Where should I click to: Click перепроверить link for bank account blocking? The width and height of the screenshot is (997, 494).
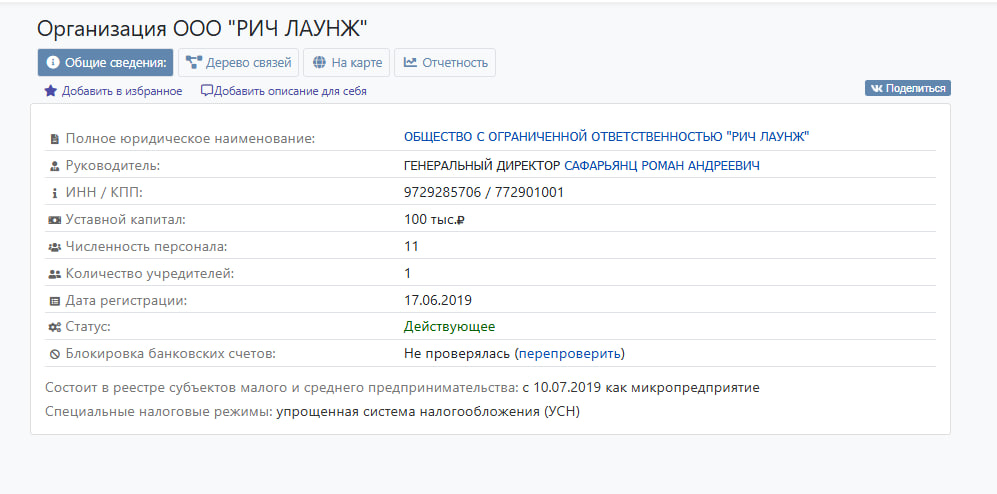[x=569, y=353]
